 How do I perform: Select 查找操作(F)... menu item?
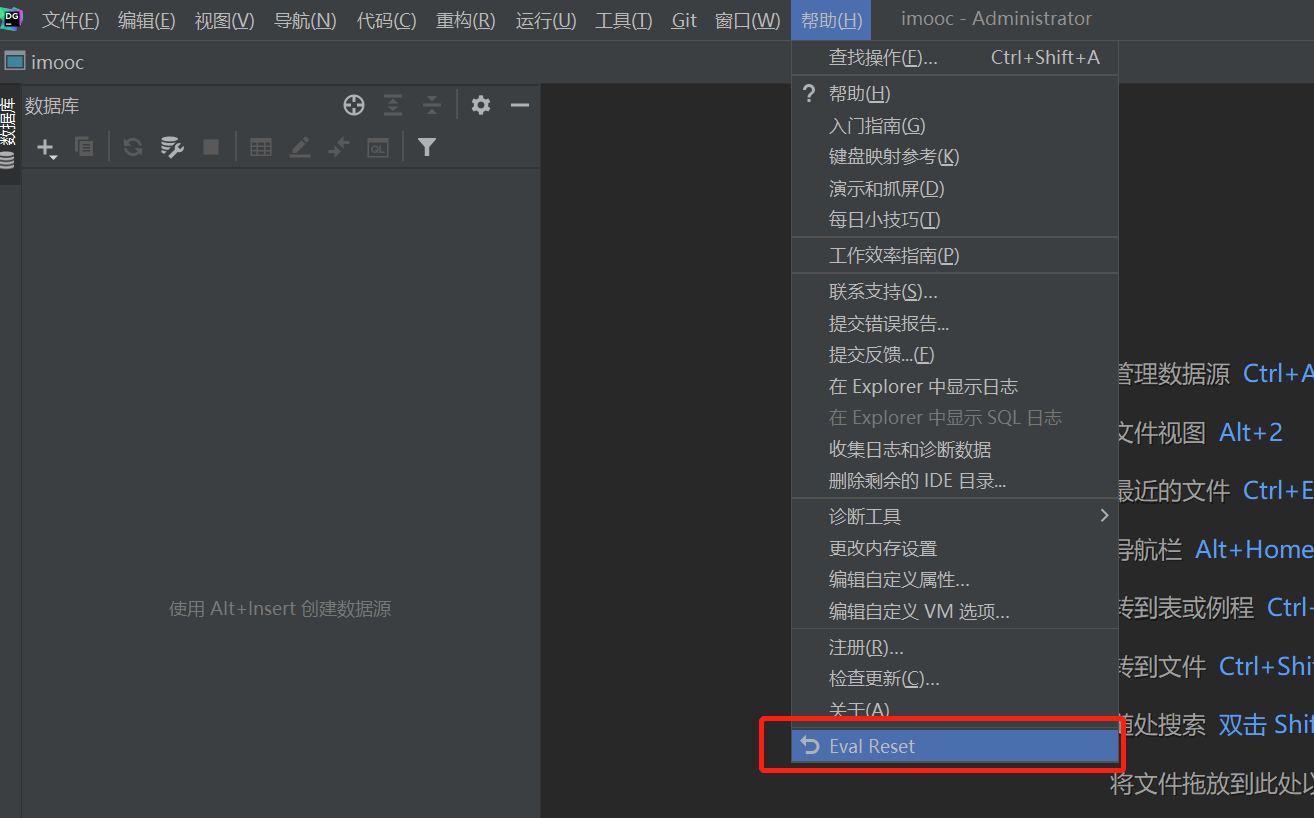955,58
